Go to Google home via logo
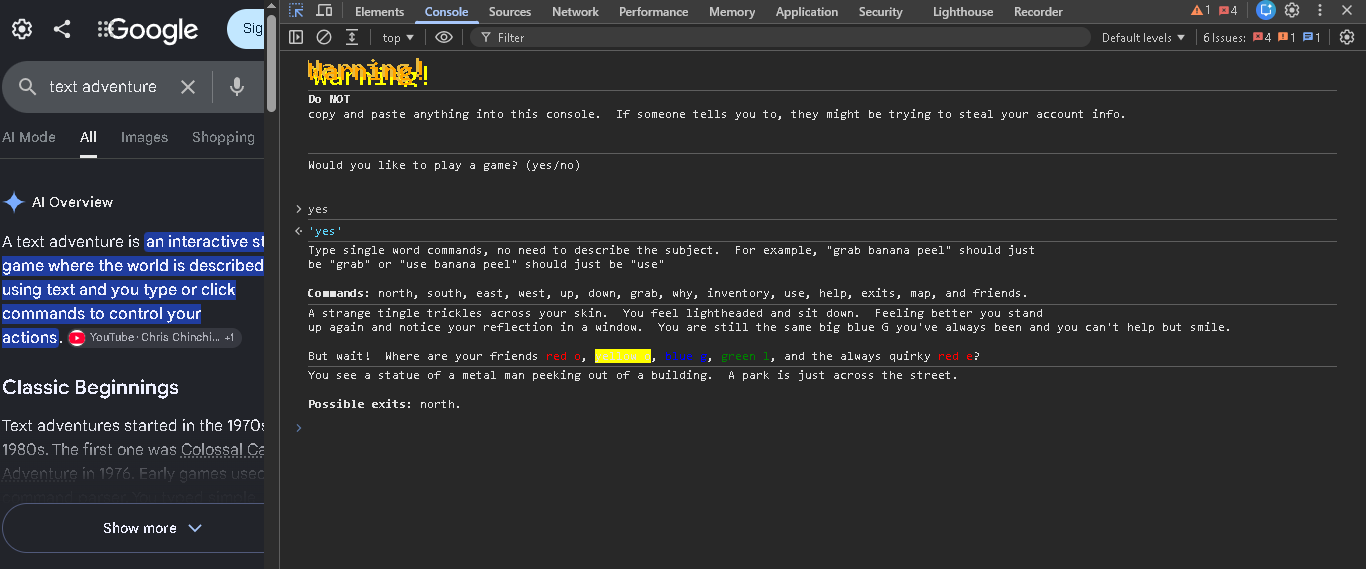1366x569 pixels. [x=153, y=30]
